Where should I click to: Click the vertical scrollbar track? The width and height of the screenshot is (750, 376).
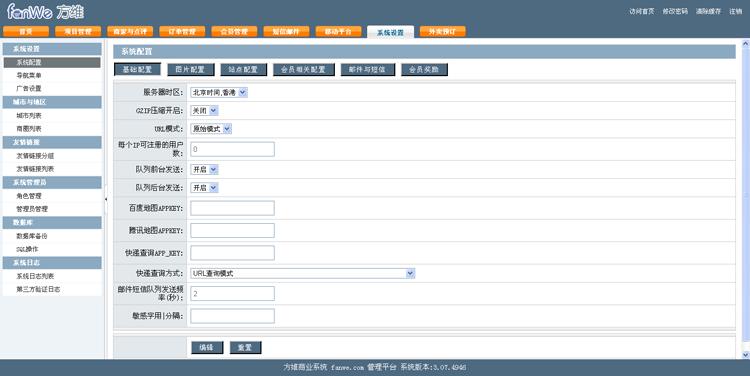click(745, 199)
